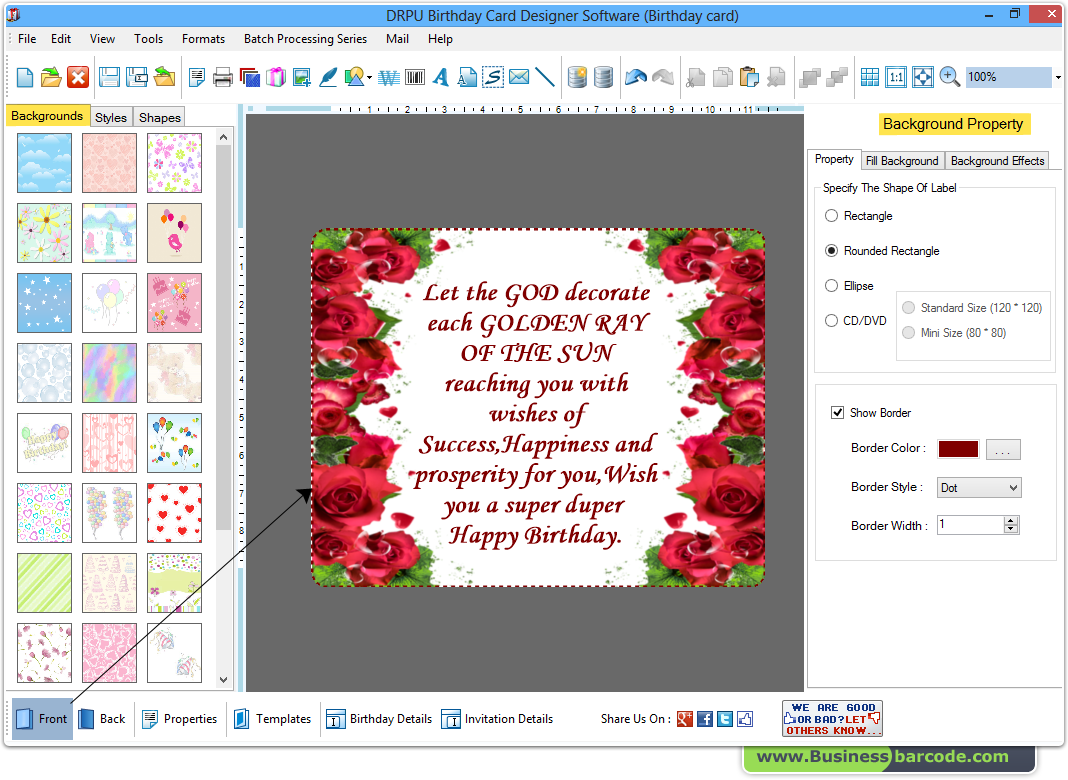1068x780 pixels.
Task: Insert a picture with the image-plus icon
Action: (302, 78)
